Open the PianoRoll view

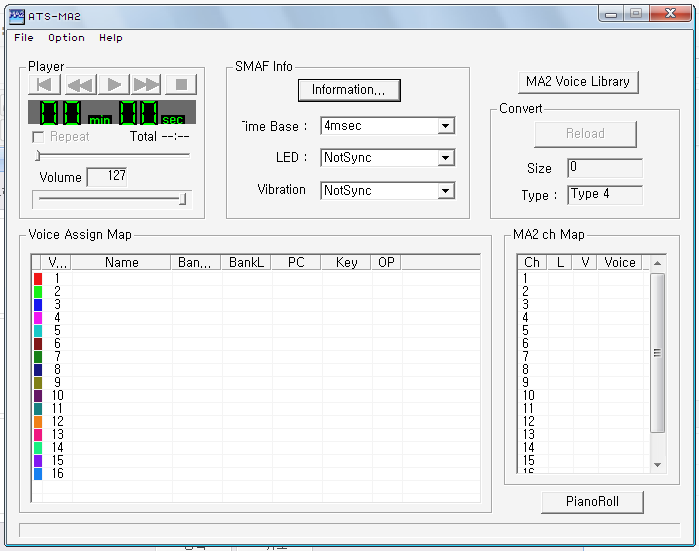592,502
